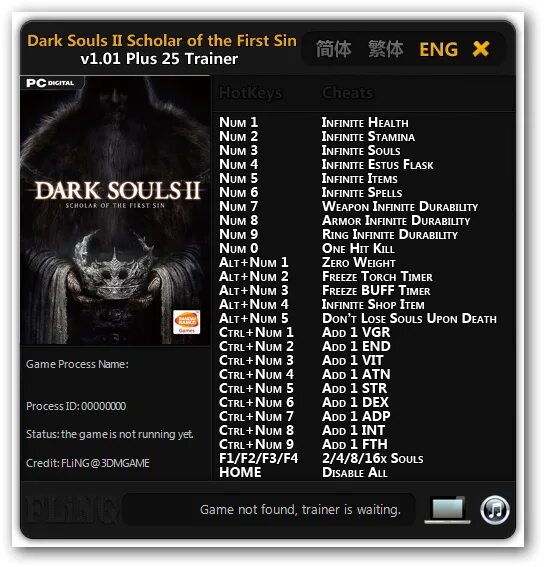The height and width of the screenshot is (567, 544).
Task: Toggle the One Hit Kill cheat
Action: point(358,248)
